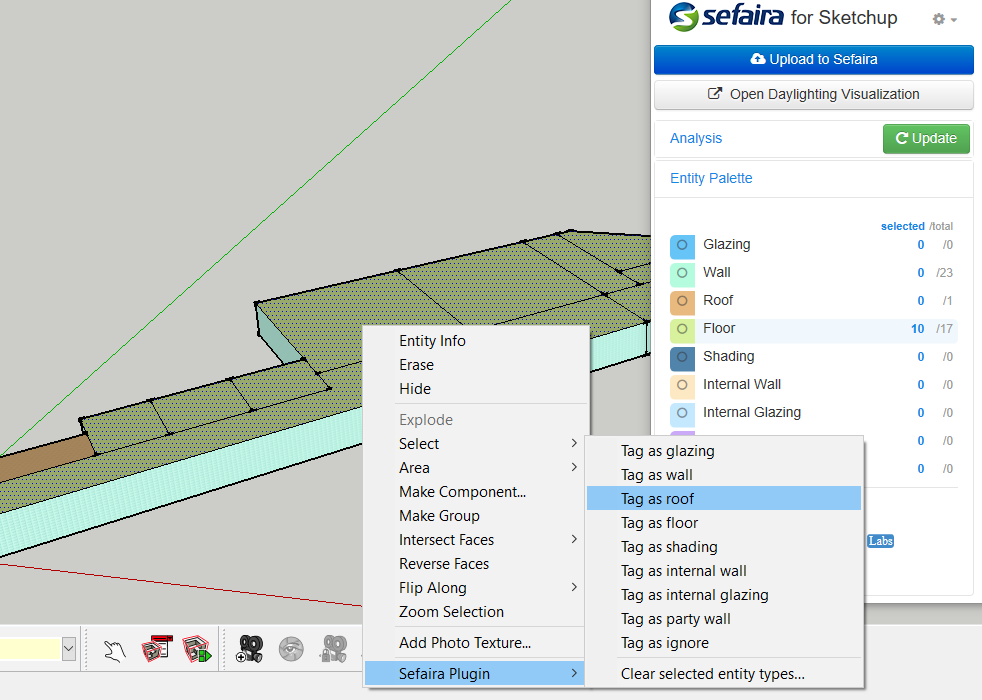Toggle the Shading entity radio circle
This screenshot has width=982, height=700.
tap(682, 357)
